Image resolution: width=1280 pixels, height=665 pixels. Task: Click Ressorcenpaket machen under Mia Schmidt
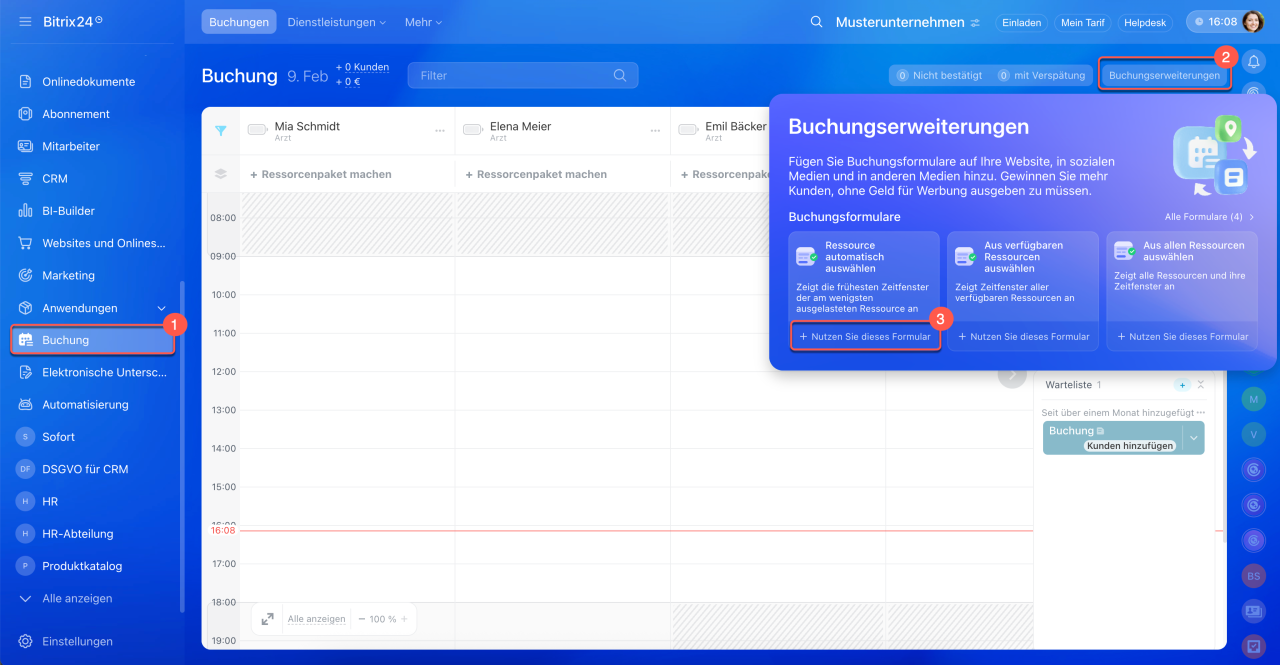click(x=321, y=174)
